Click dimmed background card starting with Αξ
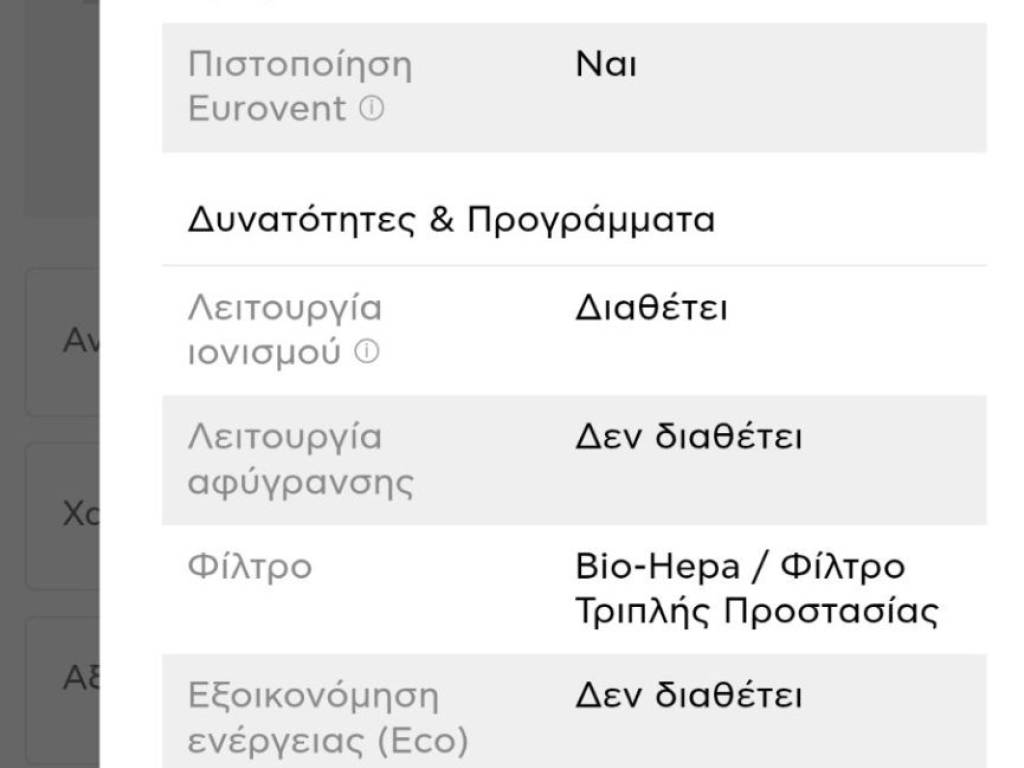 click(x=62, y=680)
